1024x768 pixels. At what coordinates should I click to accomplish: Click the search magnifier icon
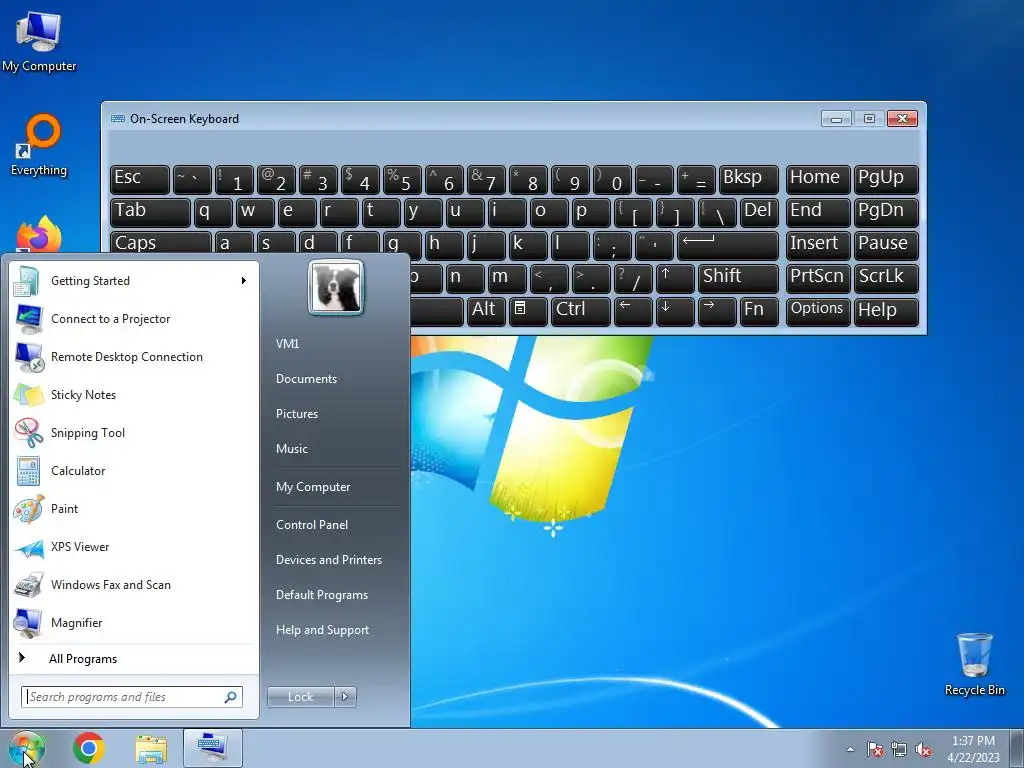(x=231, y=697)
